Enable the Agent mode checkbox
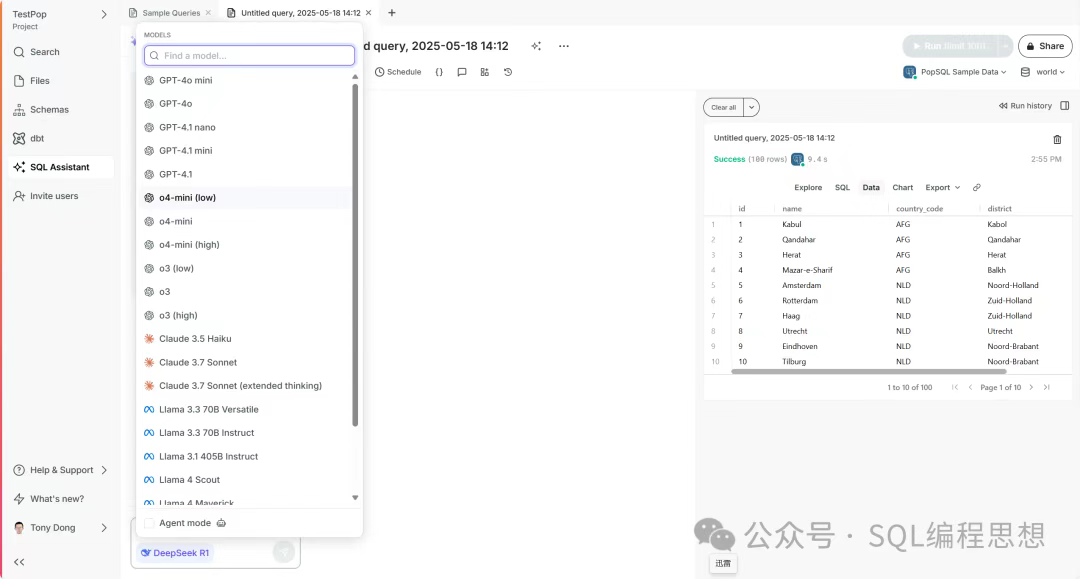 tap(149, 523)
